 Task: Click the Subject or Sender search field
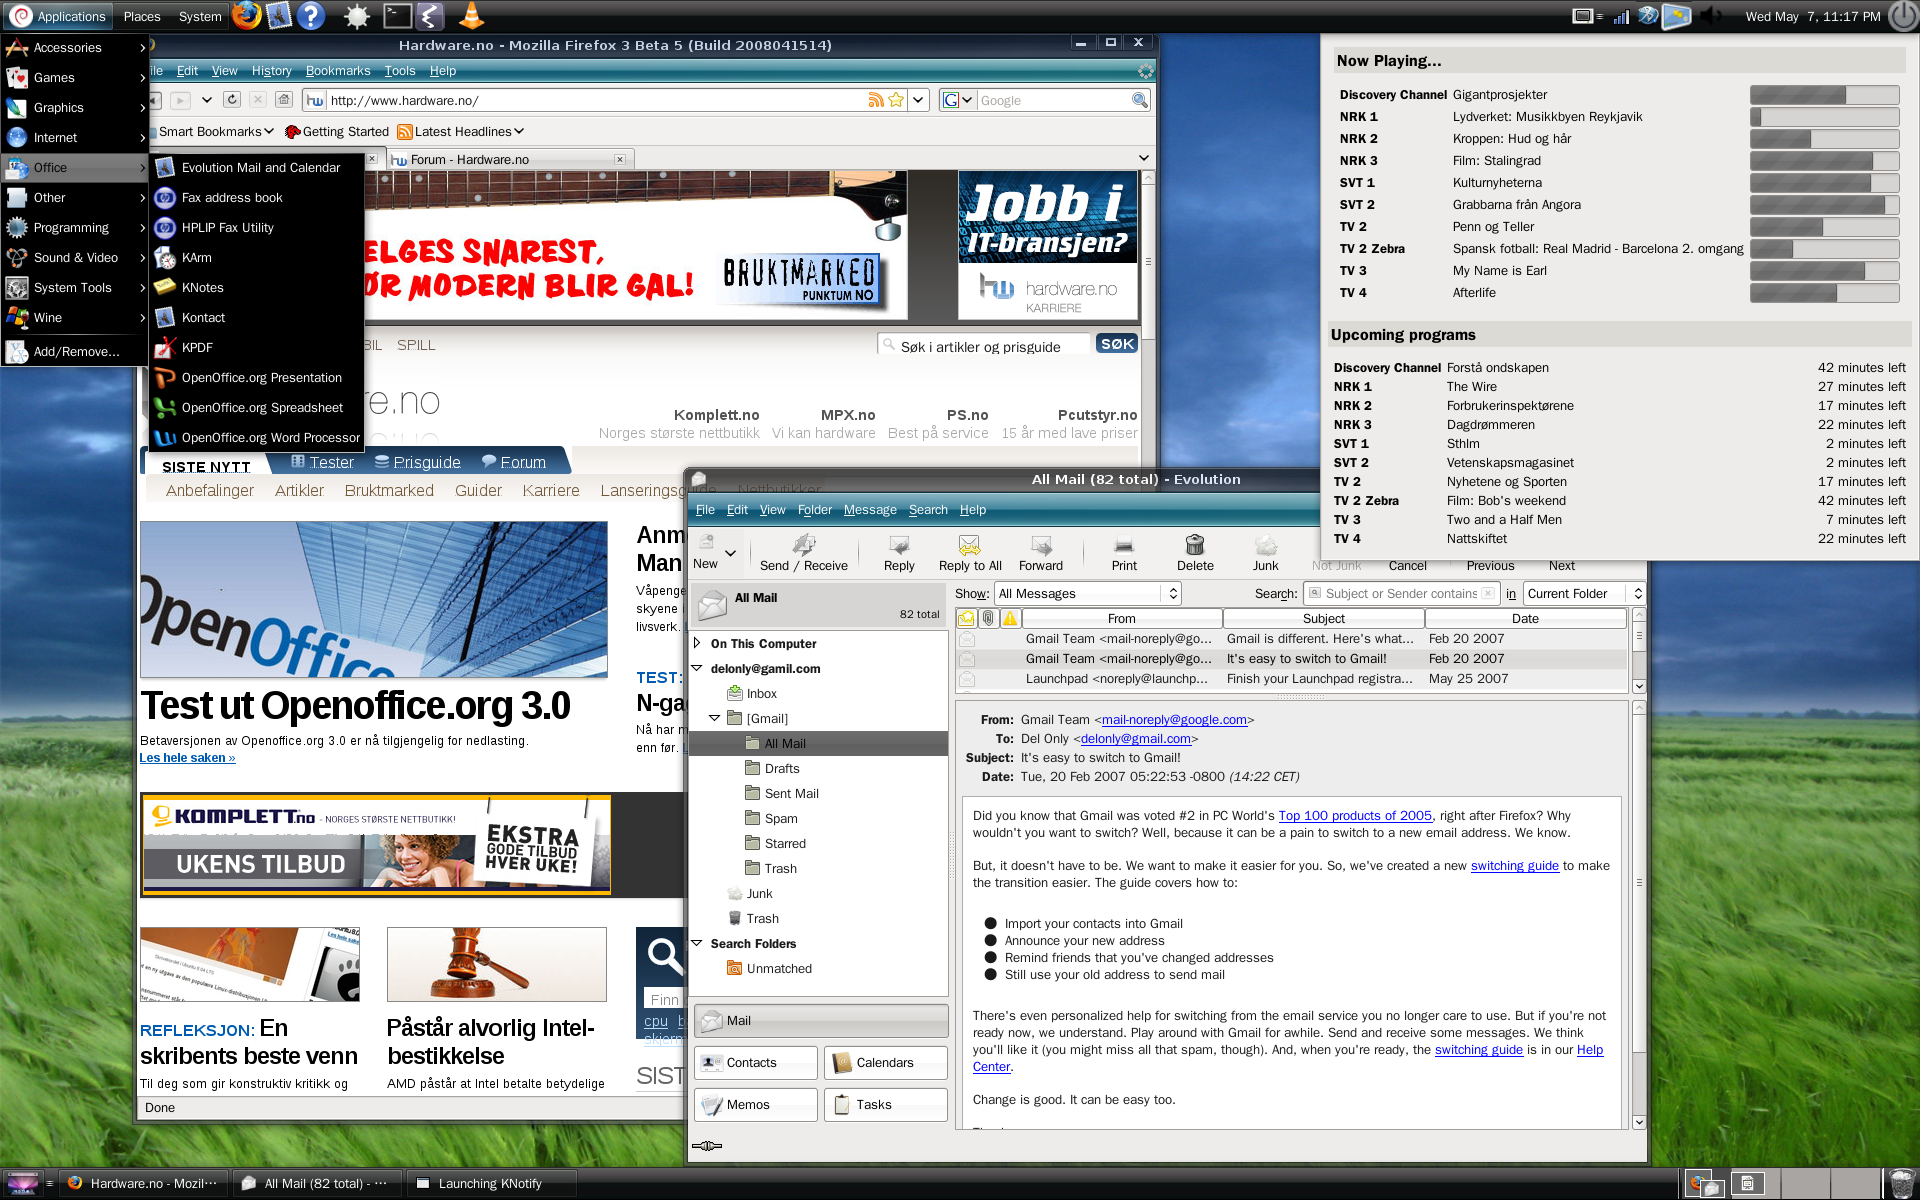click(x=1400, y=593)
